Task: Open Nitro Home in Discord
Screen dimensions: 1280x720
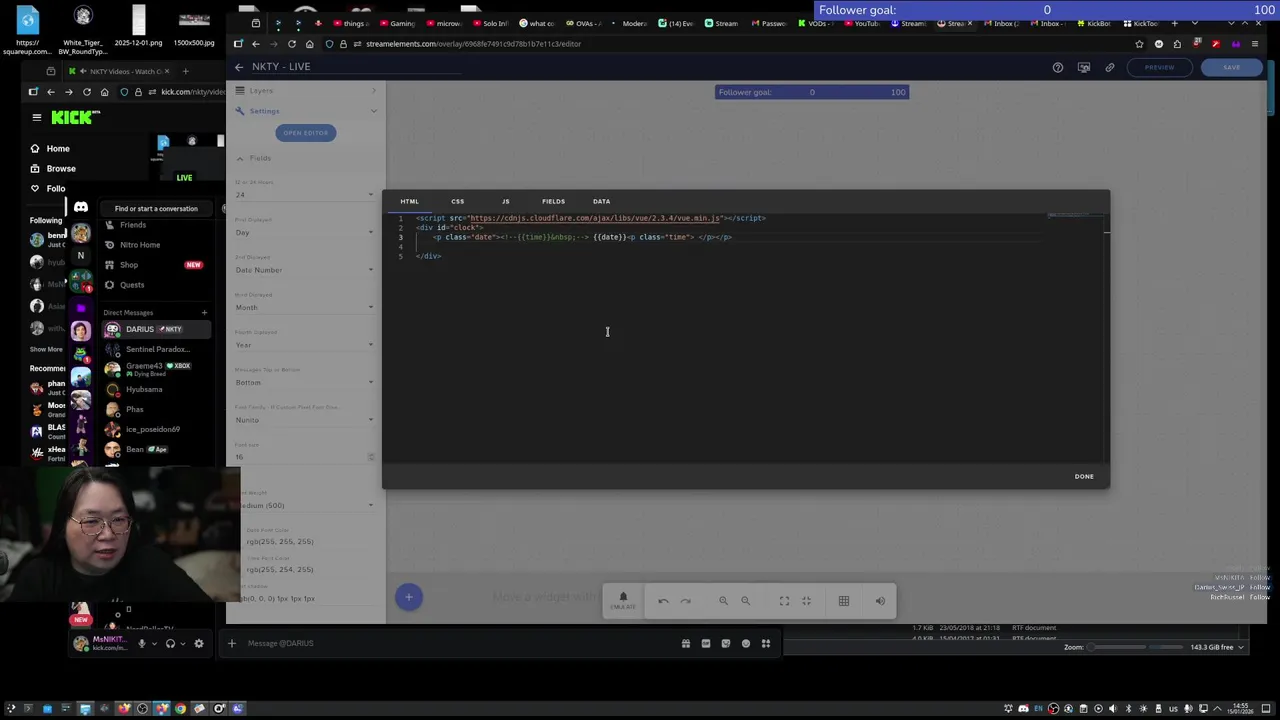Action: click(139, 245)
